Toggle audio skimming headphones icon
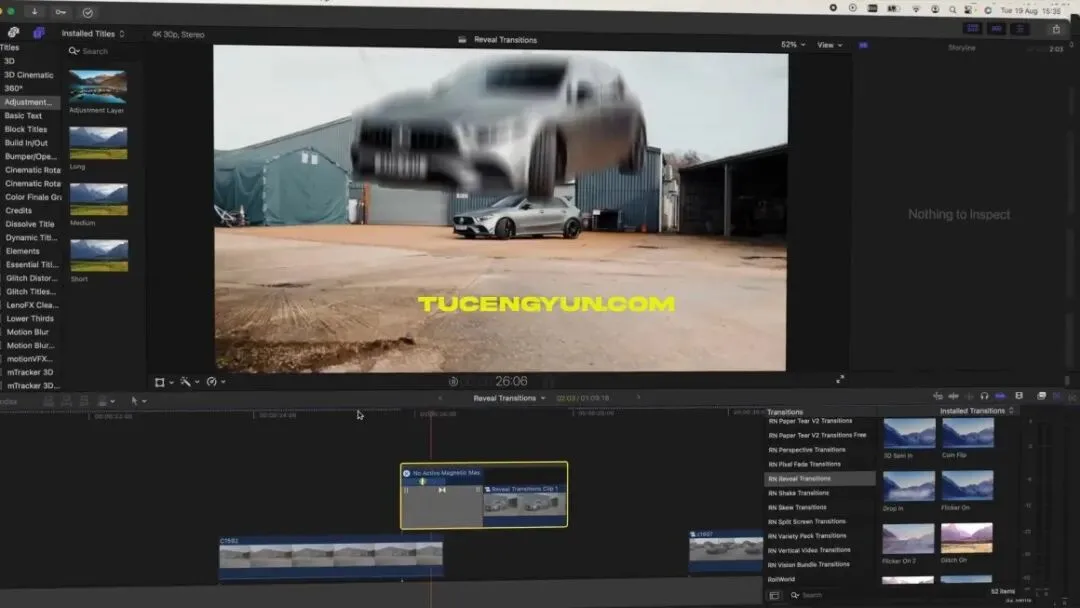This screenshot has height=608, width=1080. pos(984,396)
